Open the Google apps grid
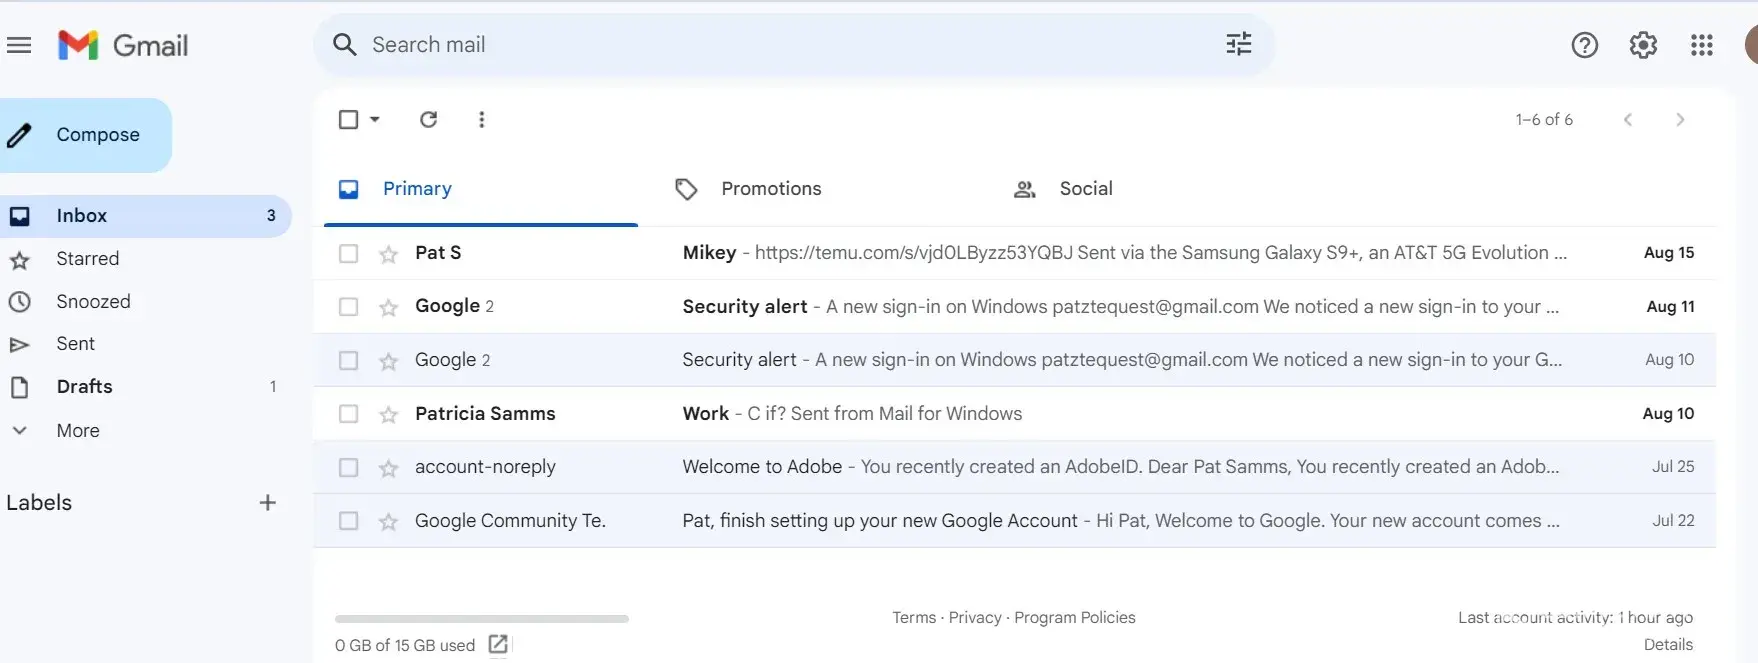The width and height of the screenshot is (1758, 663). [x=1701, y=45]
